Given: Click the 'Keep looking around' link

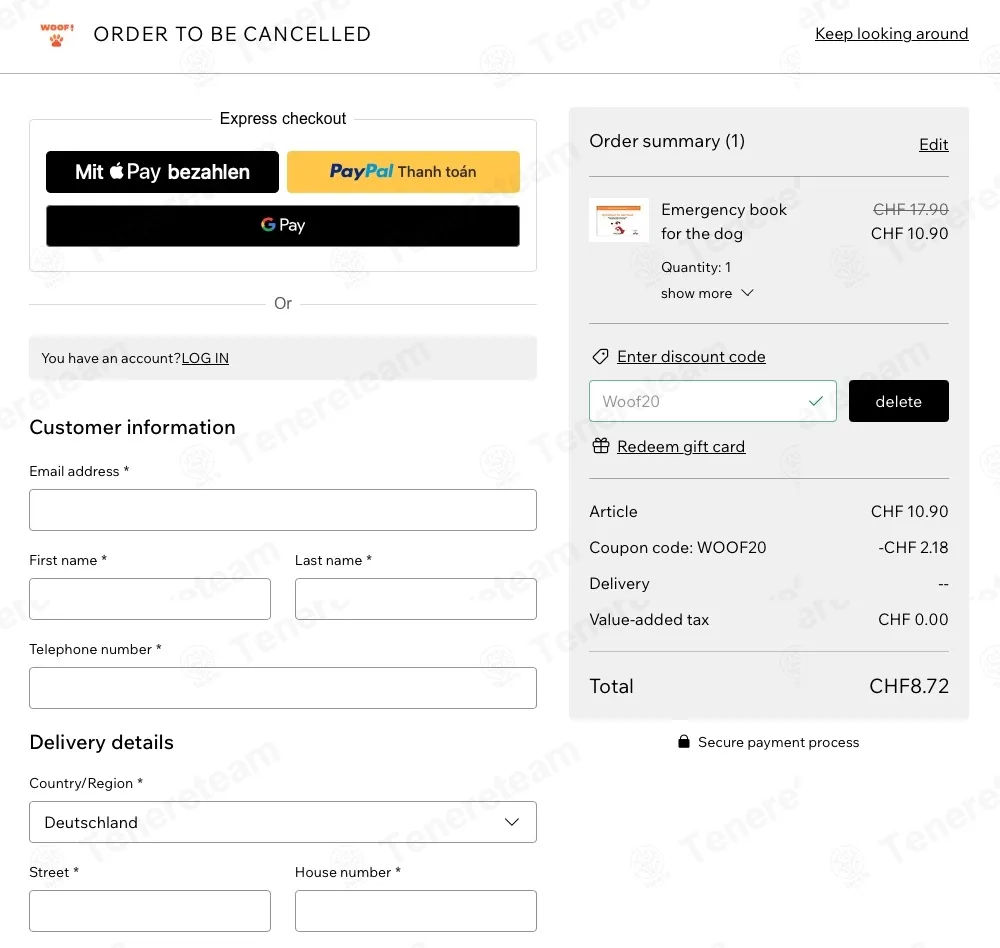Looking at the screenshot, I should click(891, 34).
